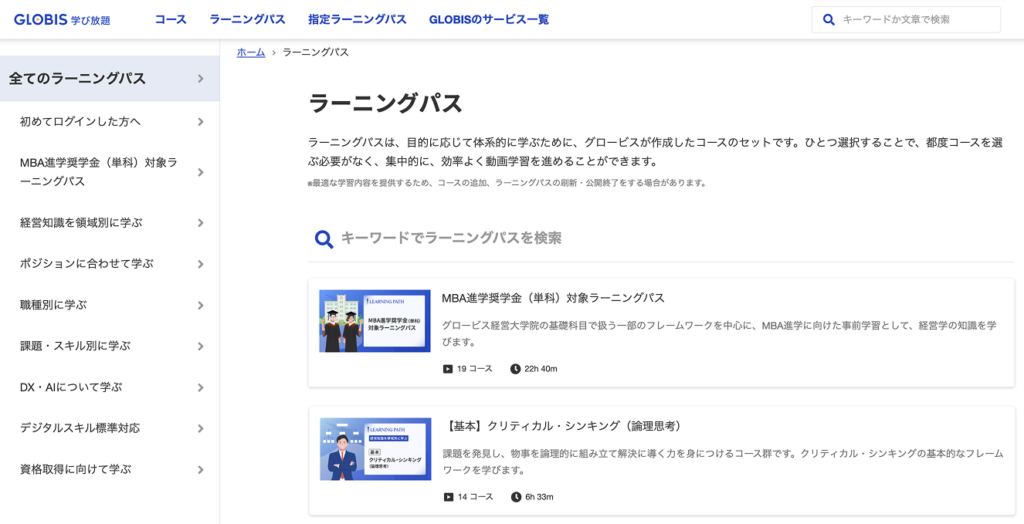
Task: Click the video icon next to 14 コース
Action: point(448,497)
